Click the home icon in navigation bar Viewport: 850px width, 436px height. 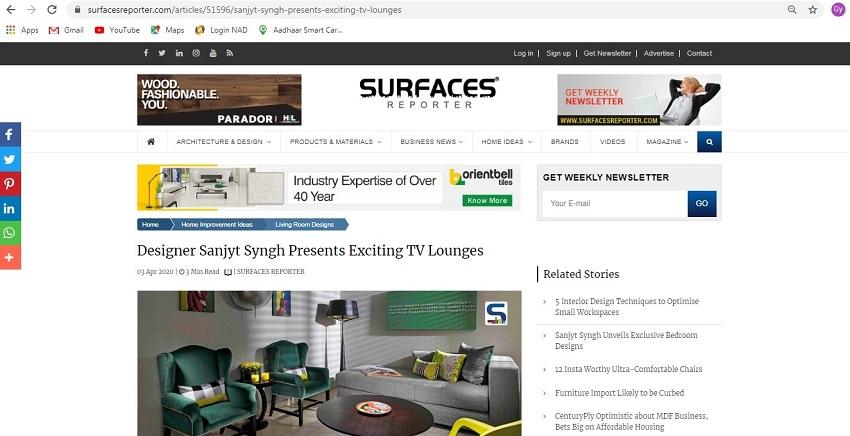pyautogui.click(x=151, y=142)
